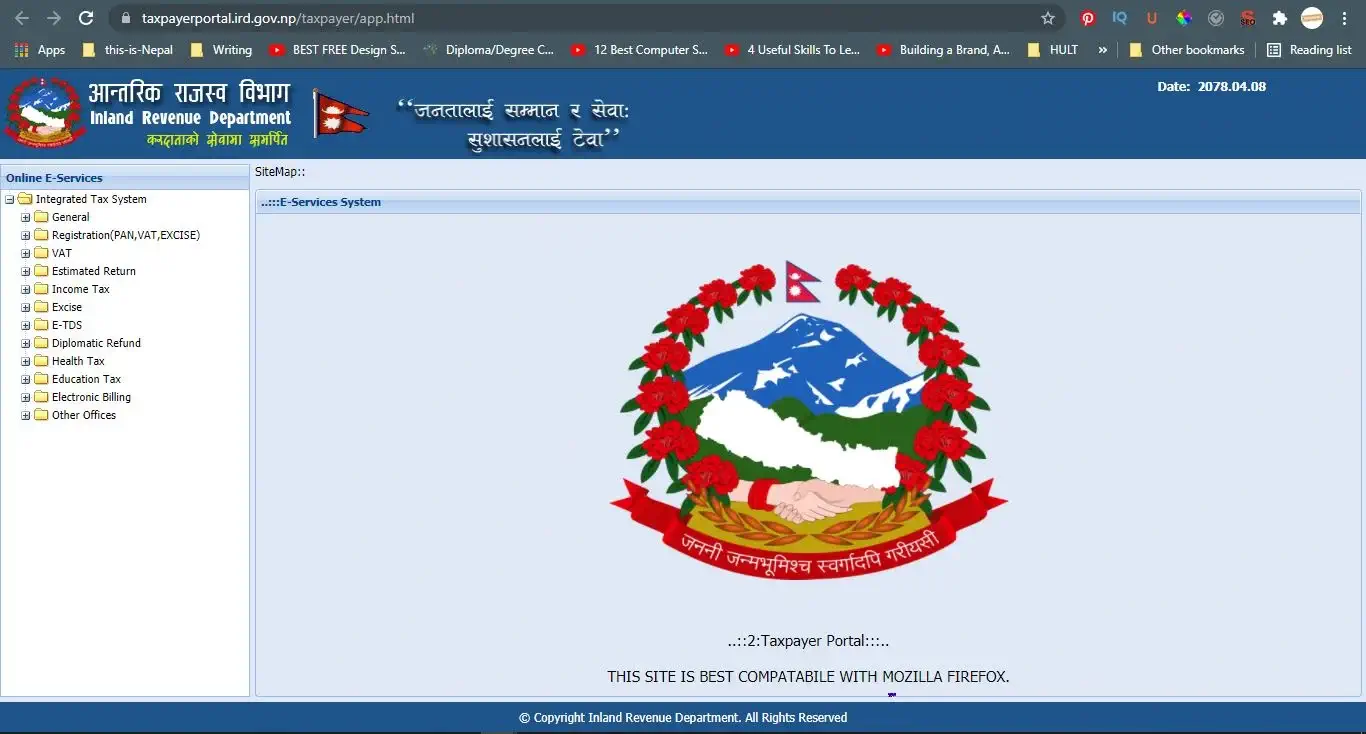Collapse the Integrated Tax System tree node

click(x=9, y=199)
